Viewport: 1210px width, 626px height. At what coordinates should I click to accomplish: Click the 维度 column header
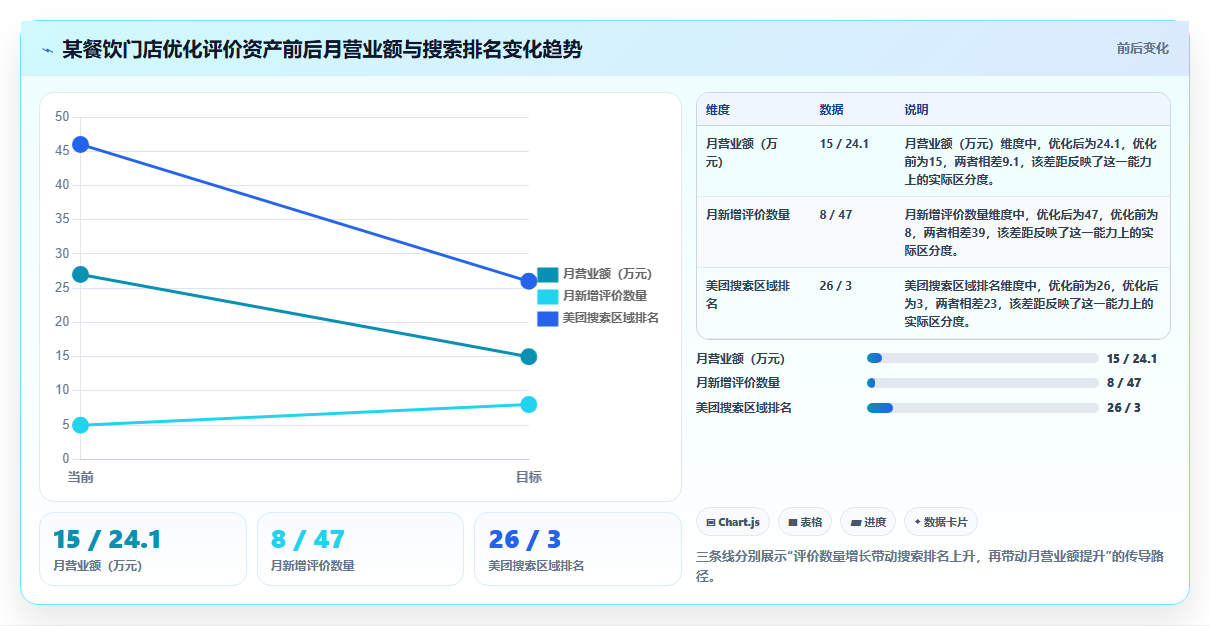point(718,109)
